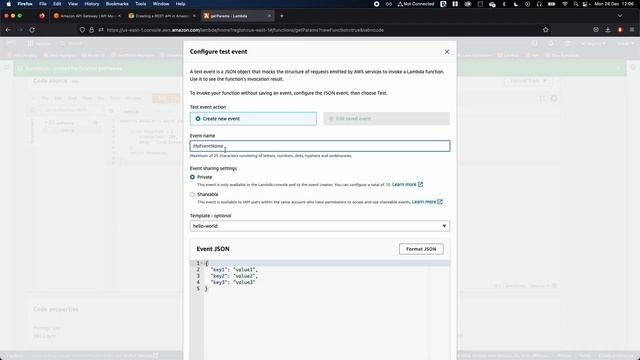Close the getParams Lambda tab
This screenshot has height=360, width=640.
(269, 16)
